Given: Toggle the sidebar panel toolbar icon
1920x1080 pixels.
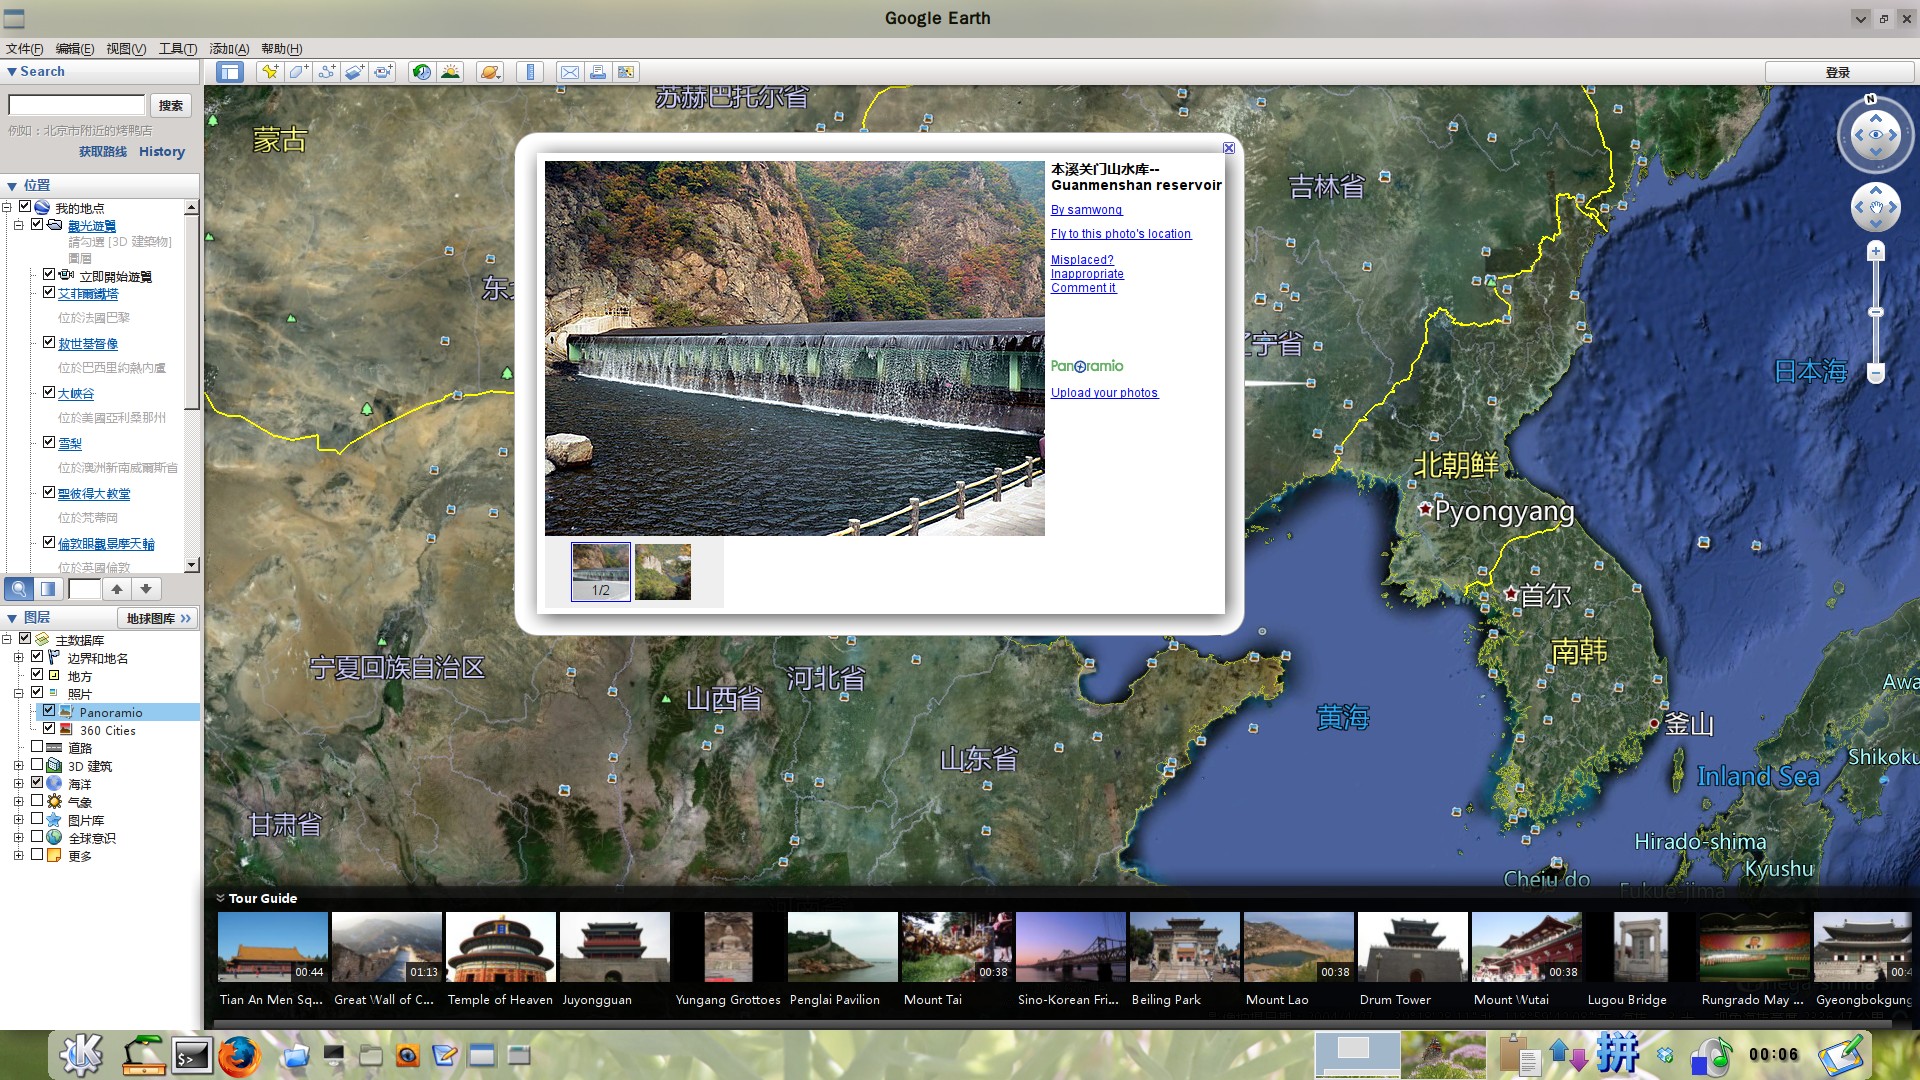Looking at the screenshot, I should pos(230,72).
